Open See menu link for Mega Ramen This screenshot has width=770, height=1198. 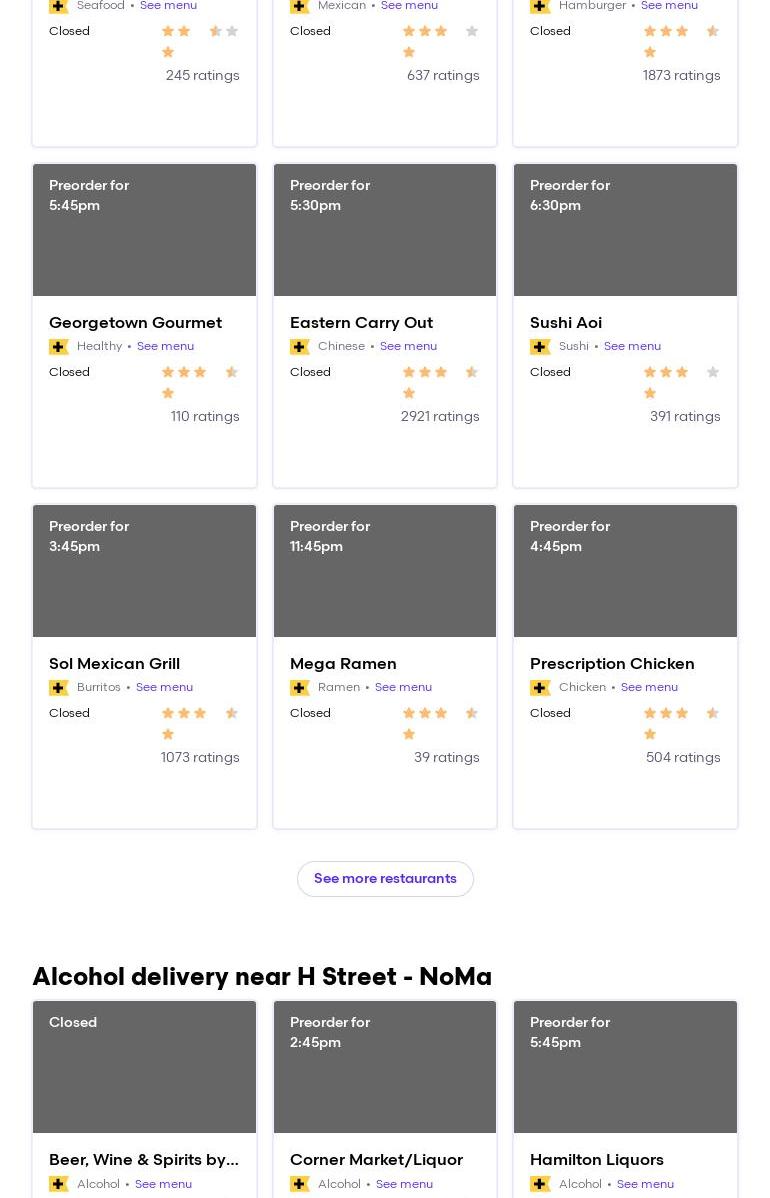click(x=403, y=687)
